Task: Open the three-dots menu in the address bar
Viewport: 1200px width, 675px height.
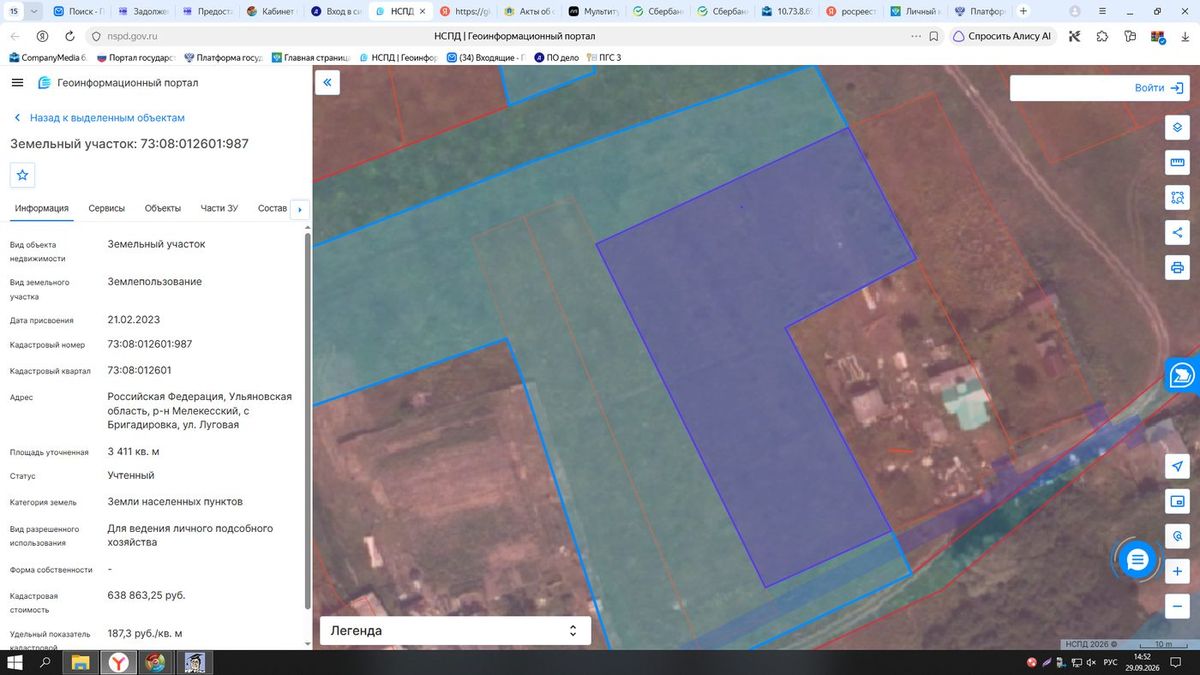Action: coord(916,35)
